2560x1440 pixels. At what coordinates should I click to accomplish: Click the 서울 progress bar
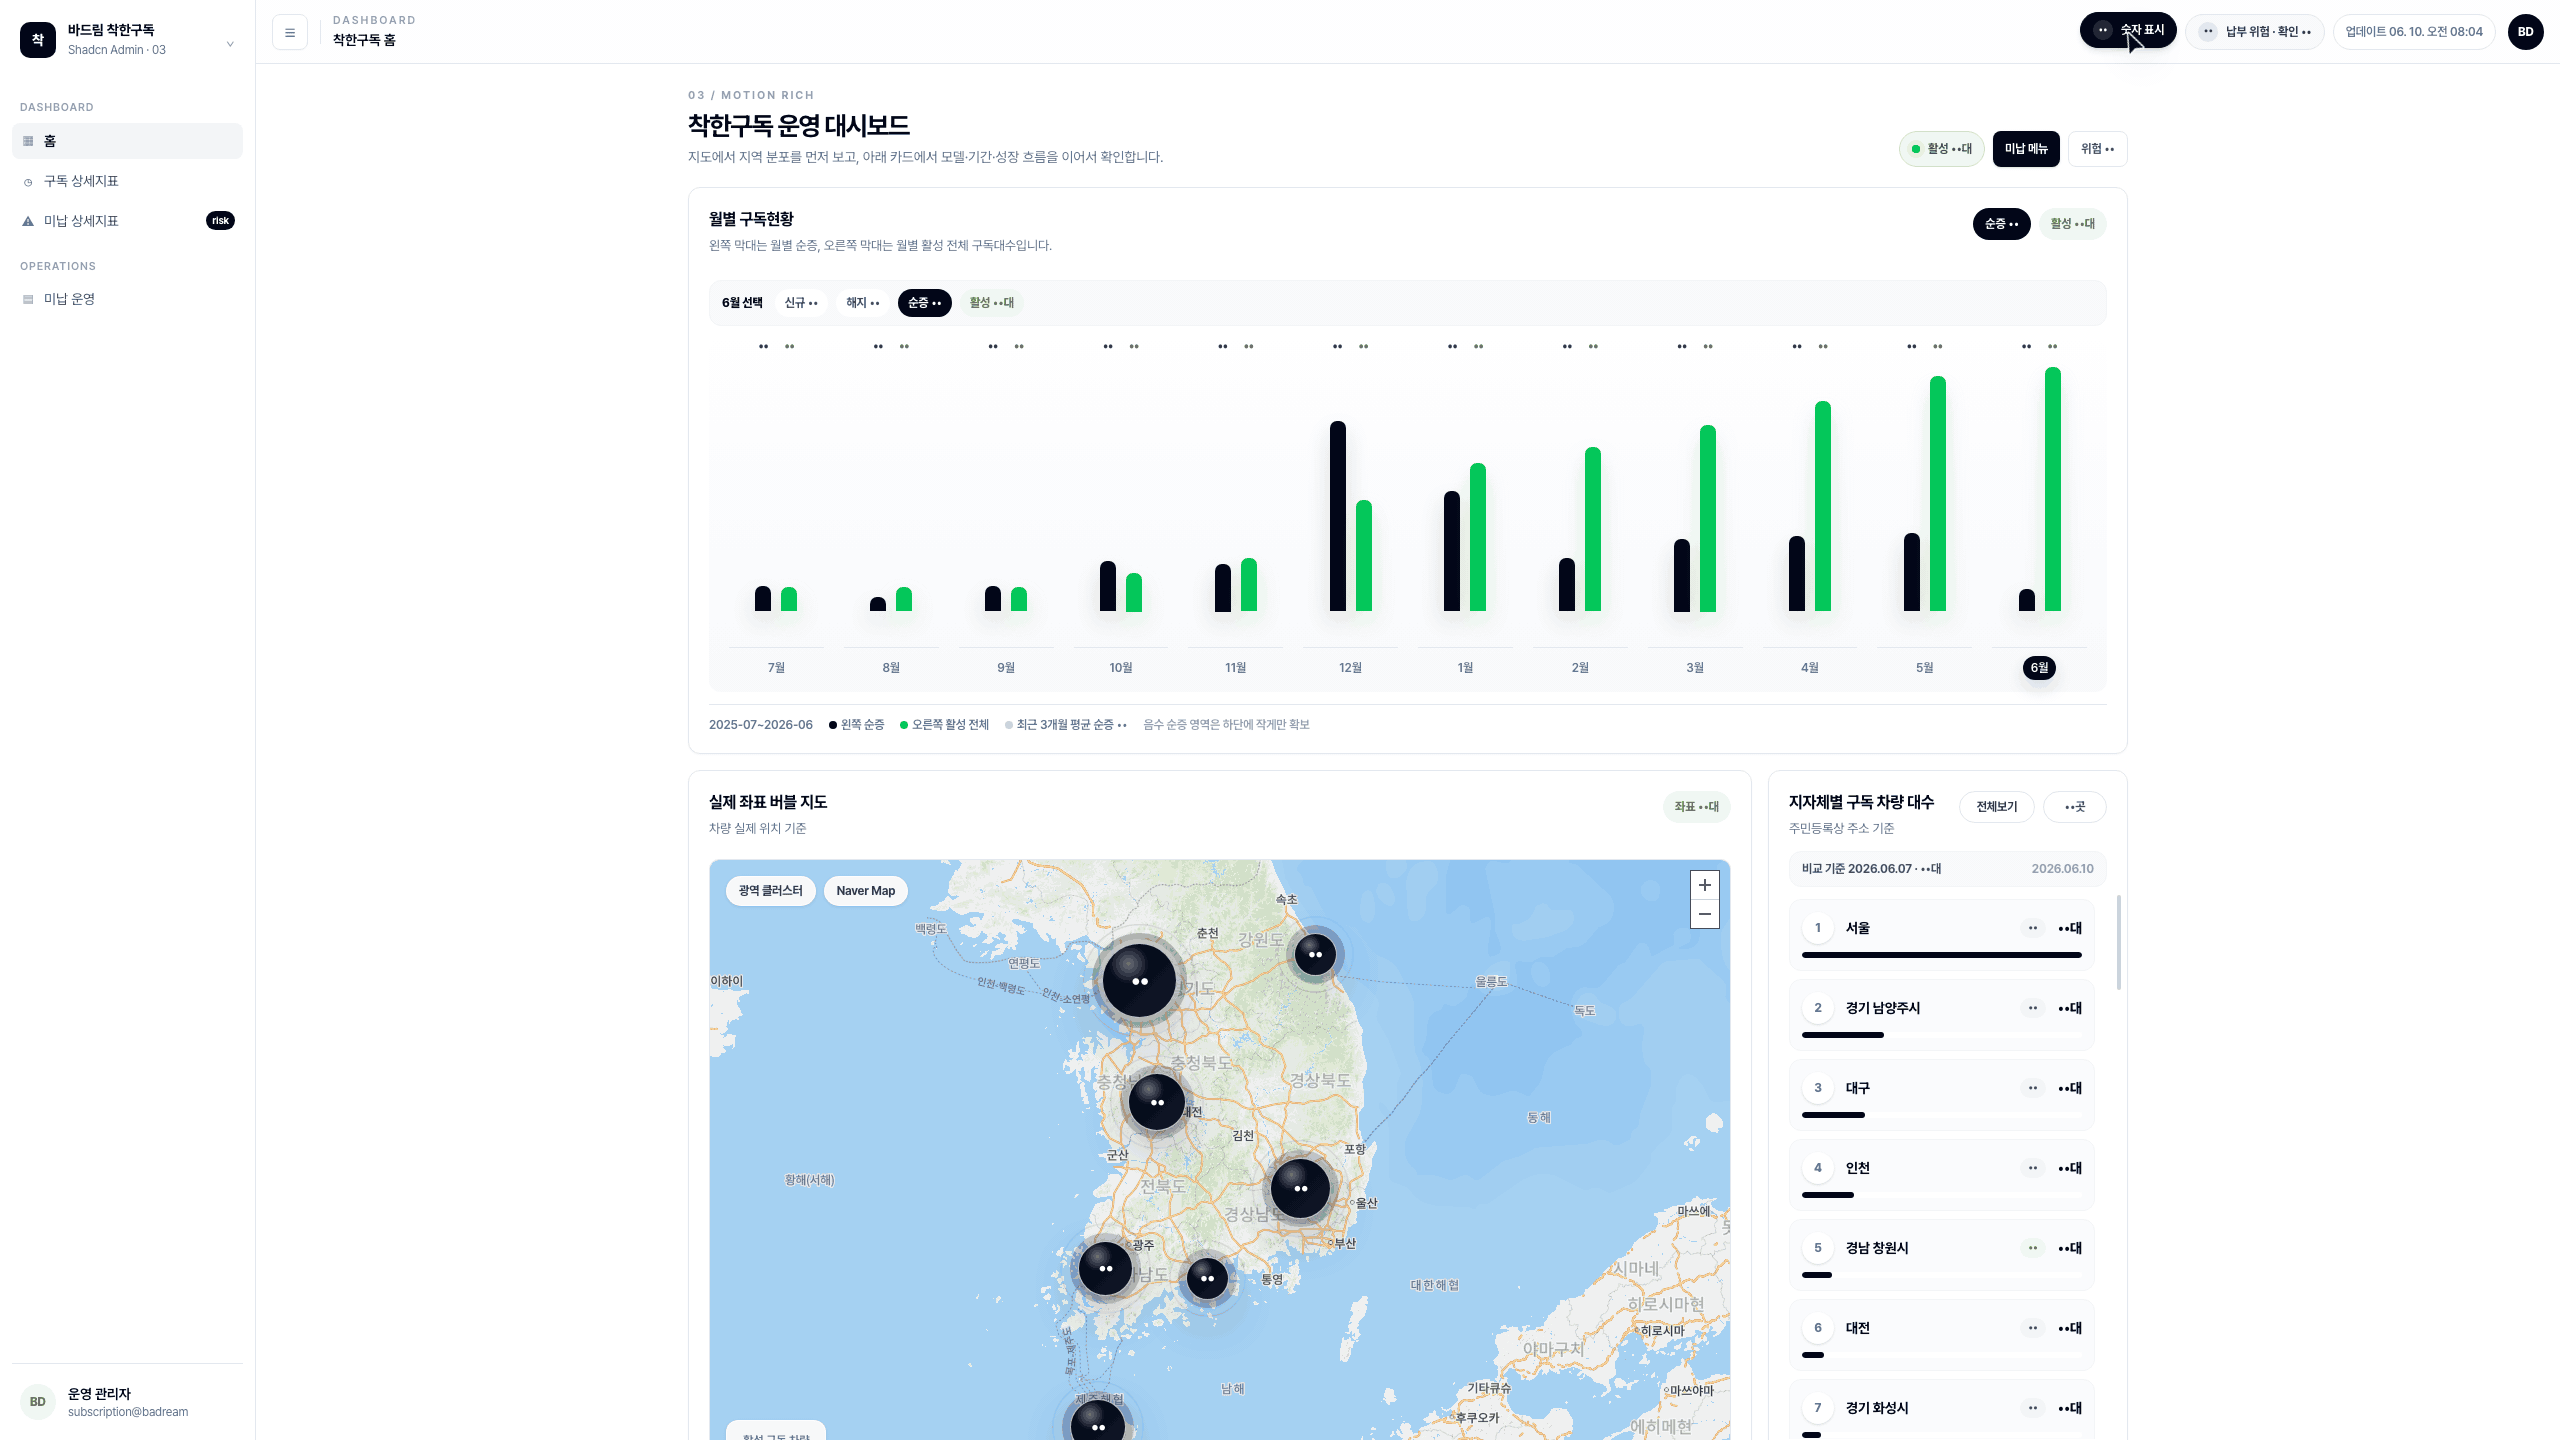1942,955
